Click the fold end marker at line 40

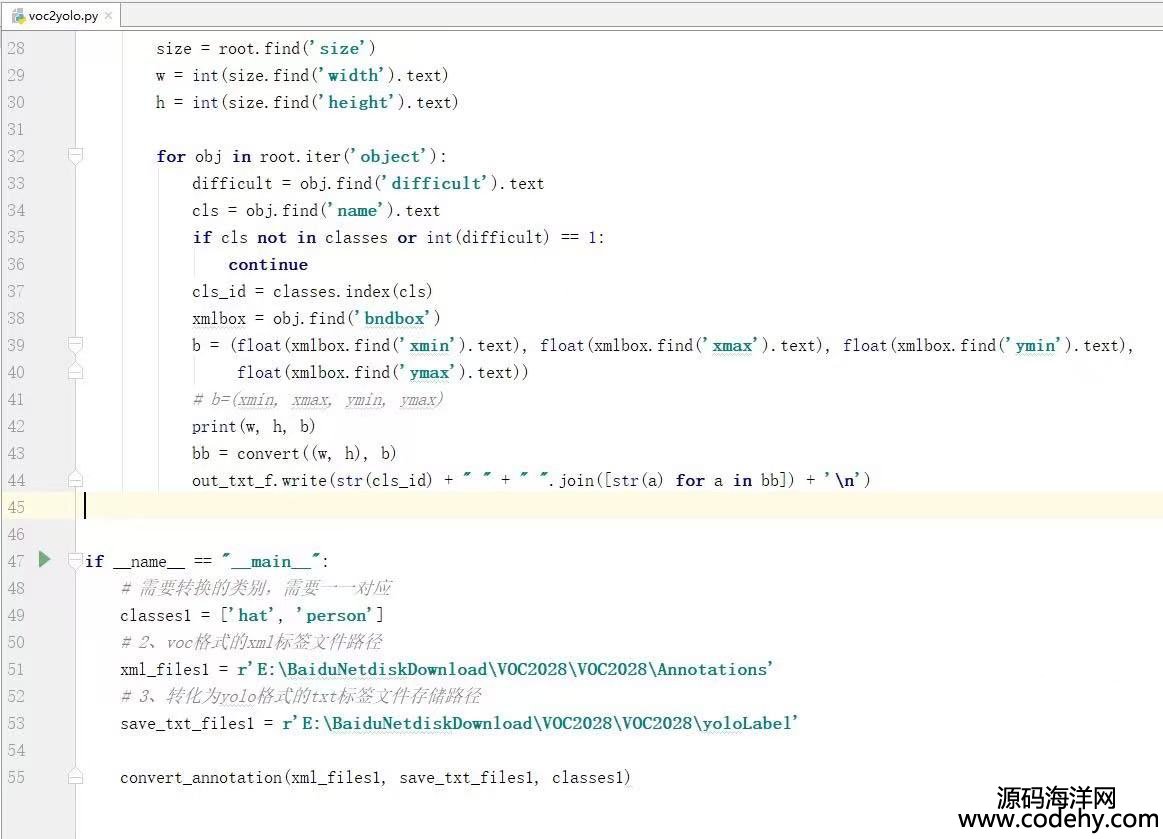point(75,372)
